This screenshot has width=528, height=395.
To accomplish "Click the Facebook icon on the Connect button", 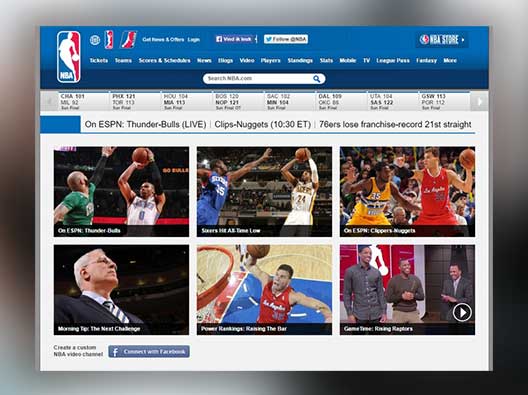I will click(x=115, y=352).
